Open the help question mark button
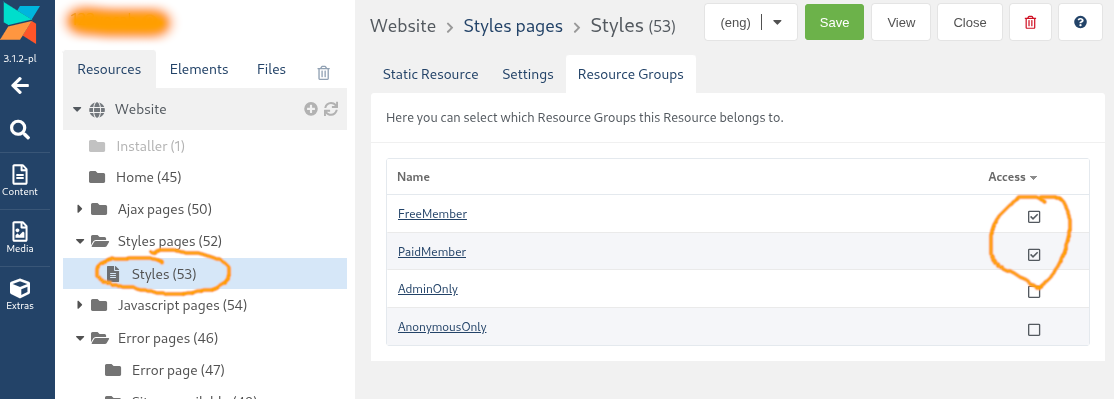The image size is (1114, 399). tap(1080, 23)
